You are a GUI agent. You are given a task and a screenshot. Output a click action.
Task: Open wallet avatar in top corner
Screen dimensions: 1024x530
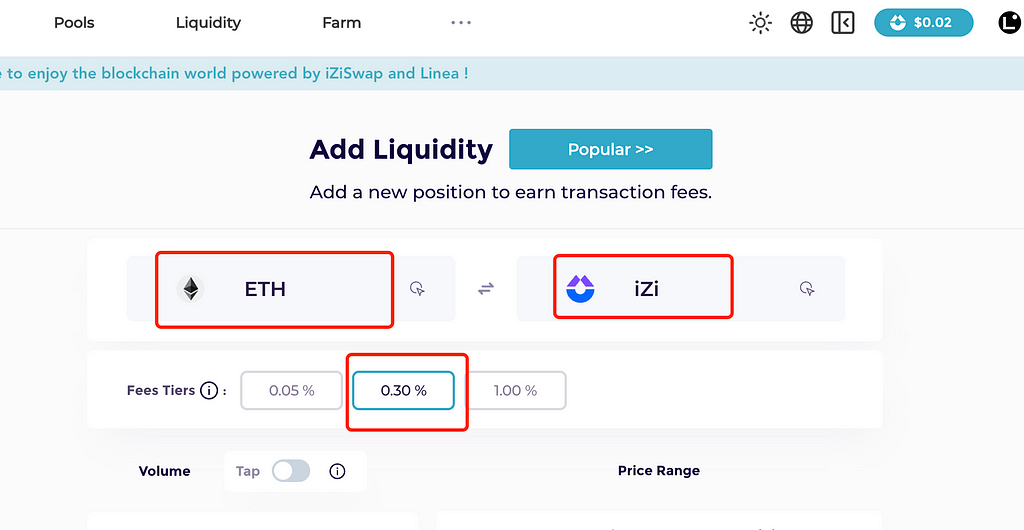coord(1010,23)
